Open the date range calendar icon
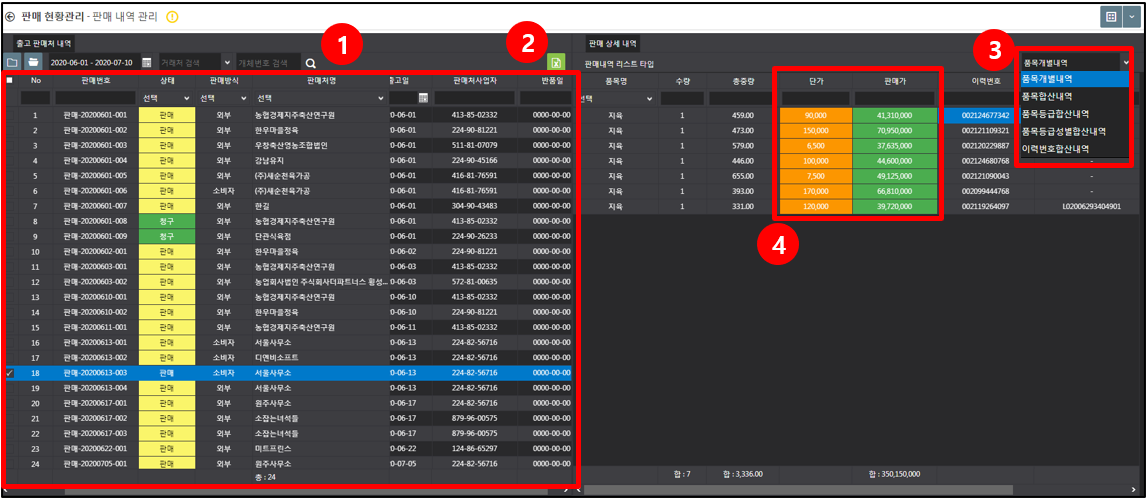Image resolution: width=1147 pixels, height=500 pixels. (146, 63)
